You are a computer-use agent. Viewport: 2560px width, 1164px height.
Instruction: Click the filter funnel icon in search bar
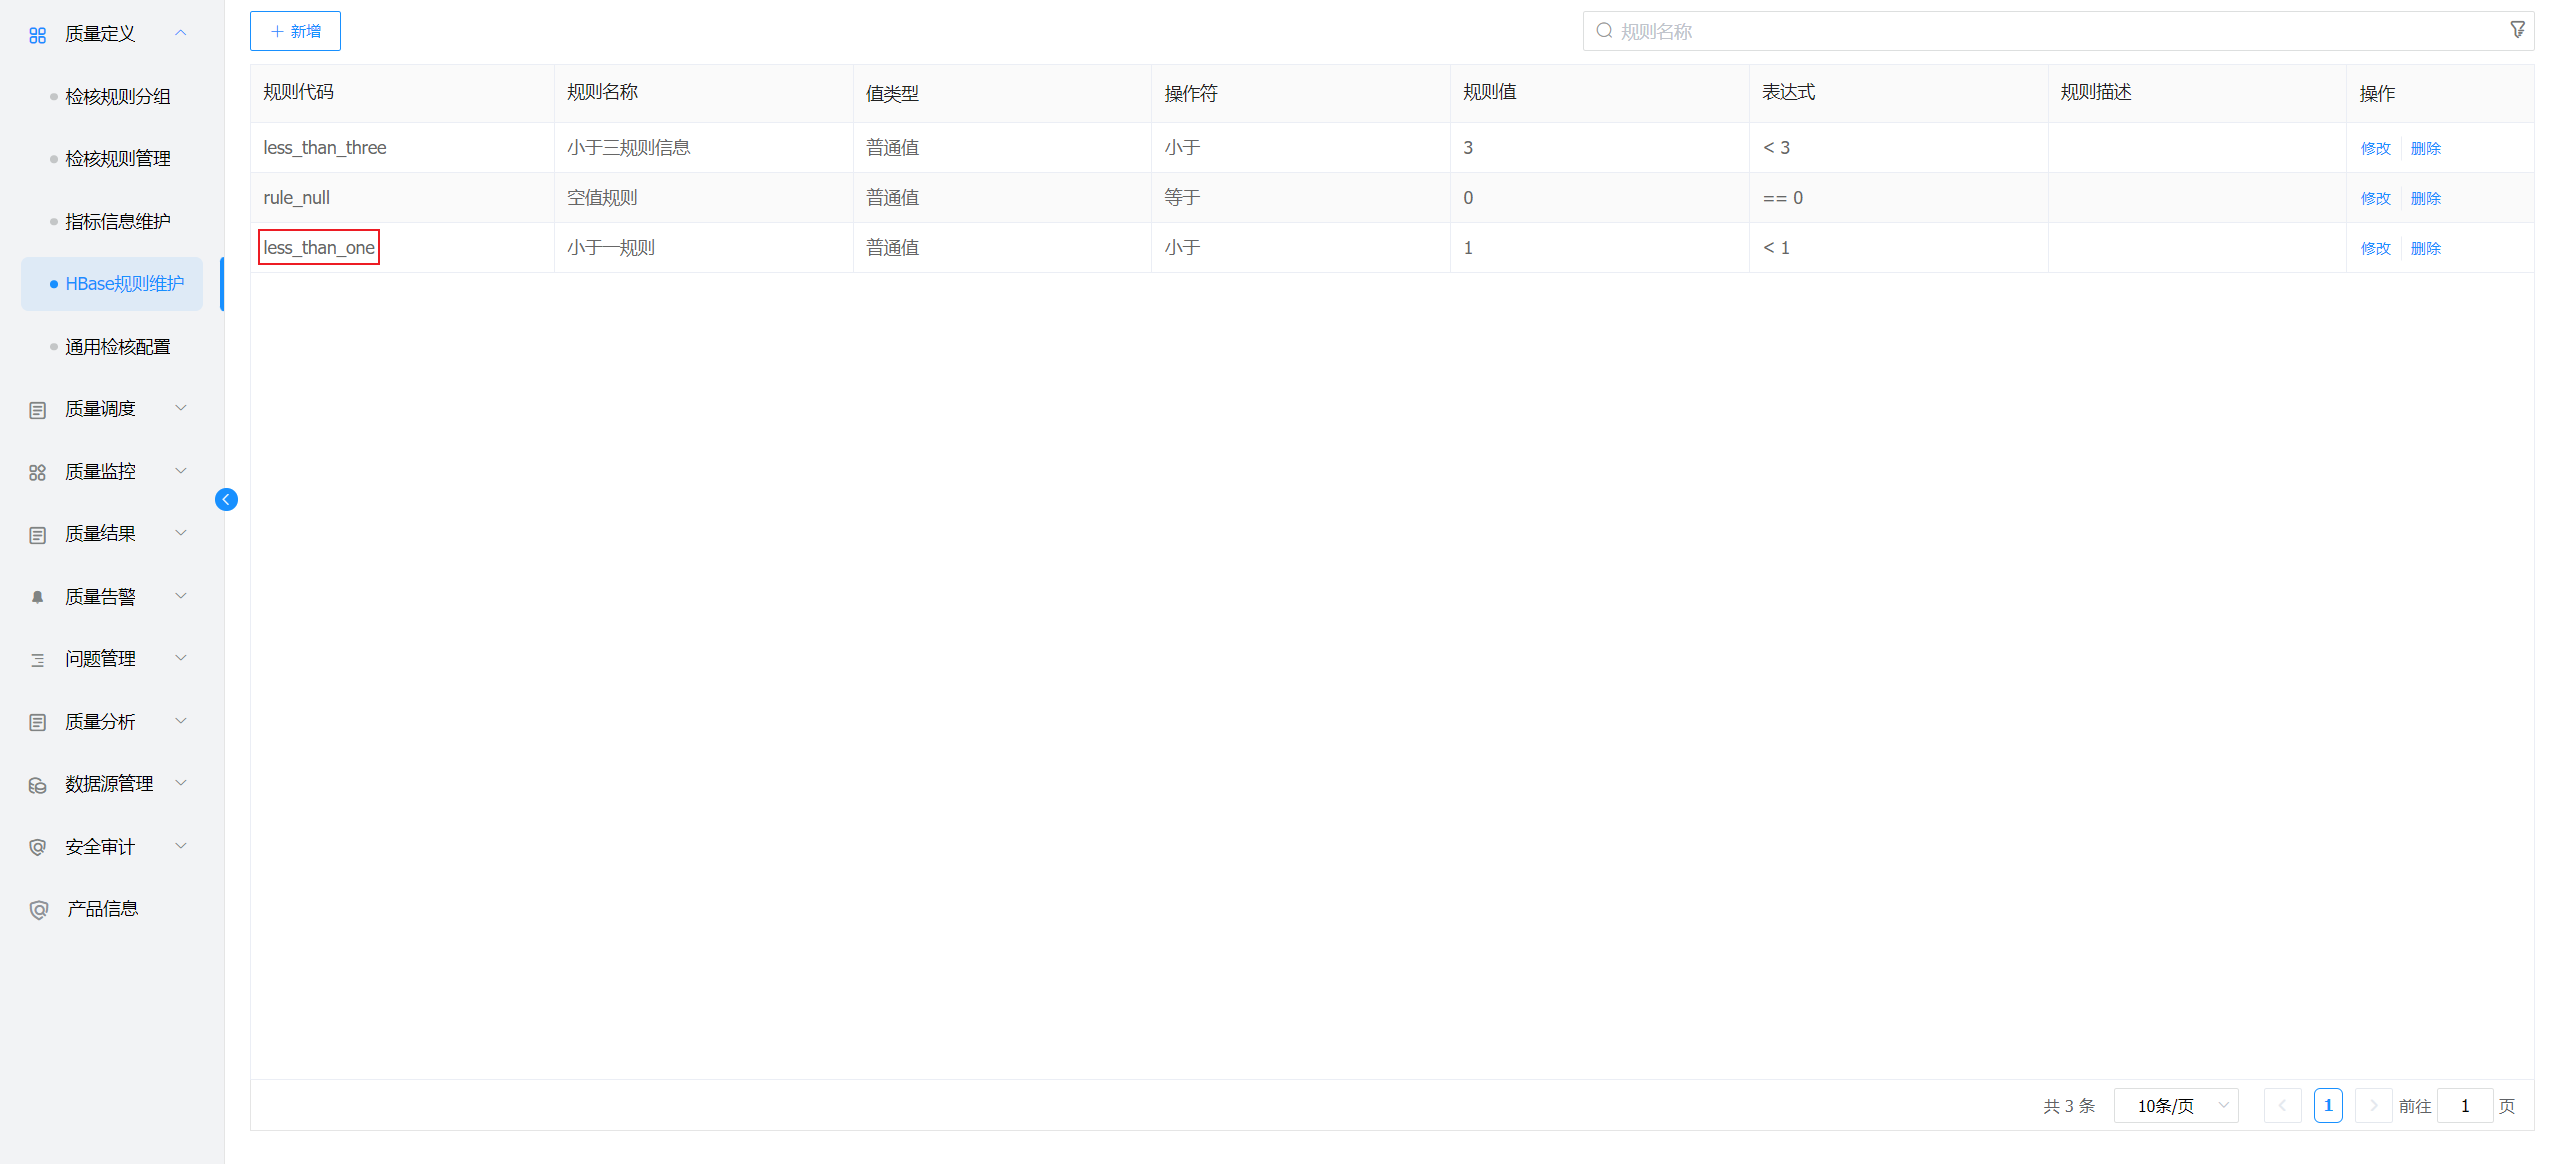[x=2517, y=30]
